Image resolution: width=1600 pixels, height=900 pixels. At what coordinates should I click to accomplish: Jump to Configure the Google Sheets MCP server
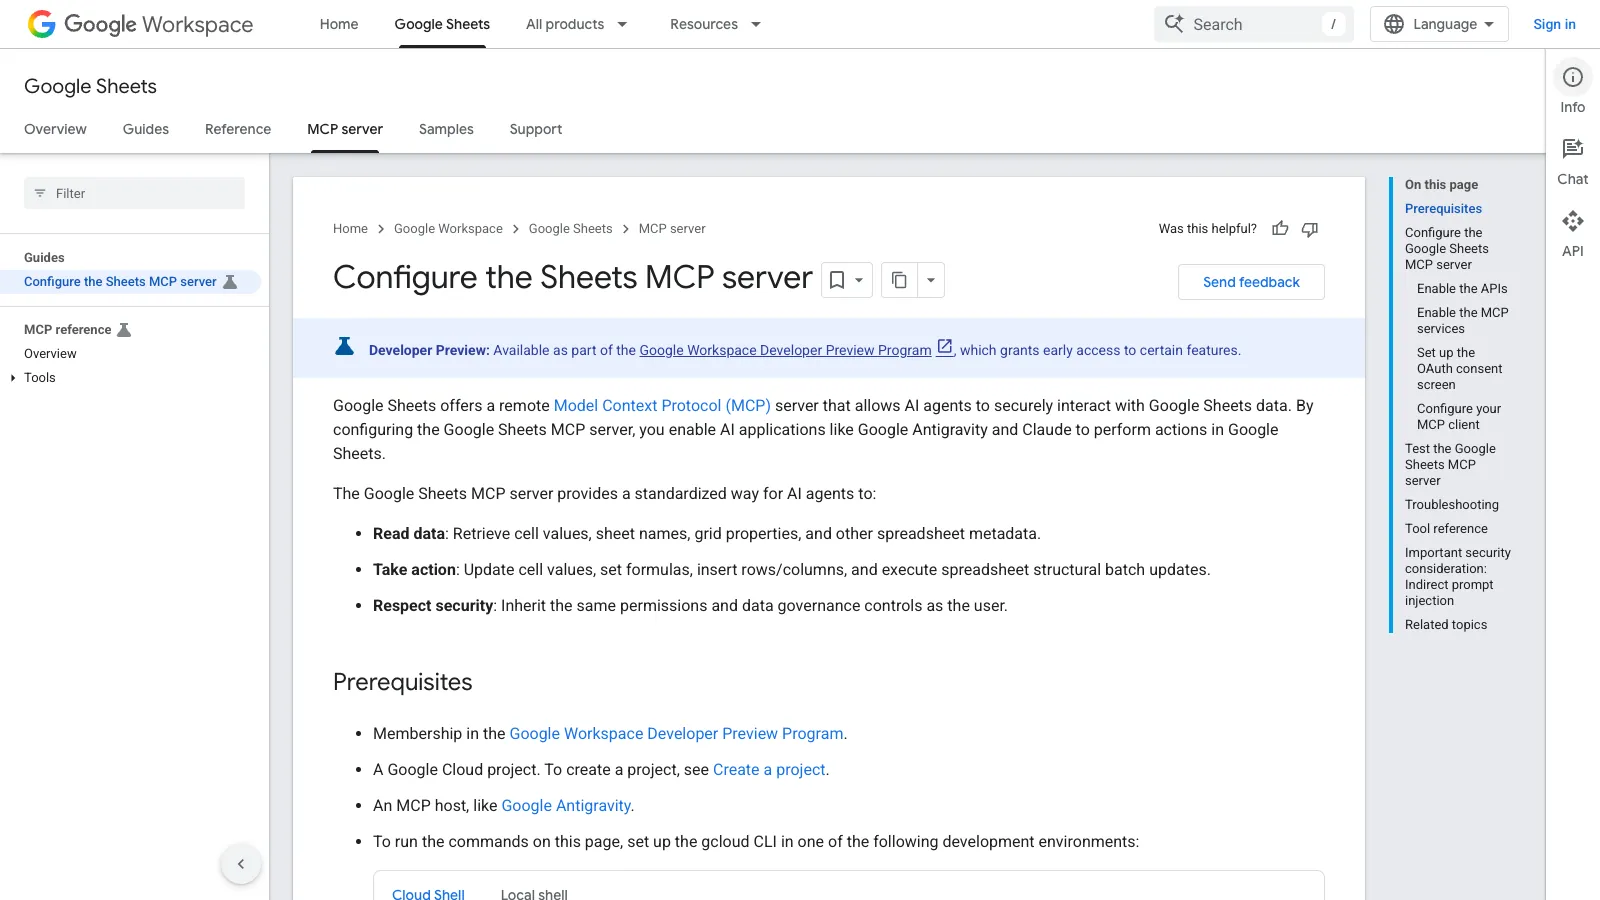[x=1446, y=249]
